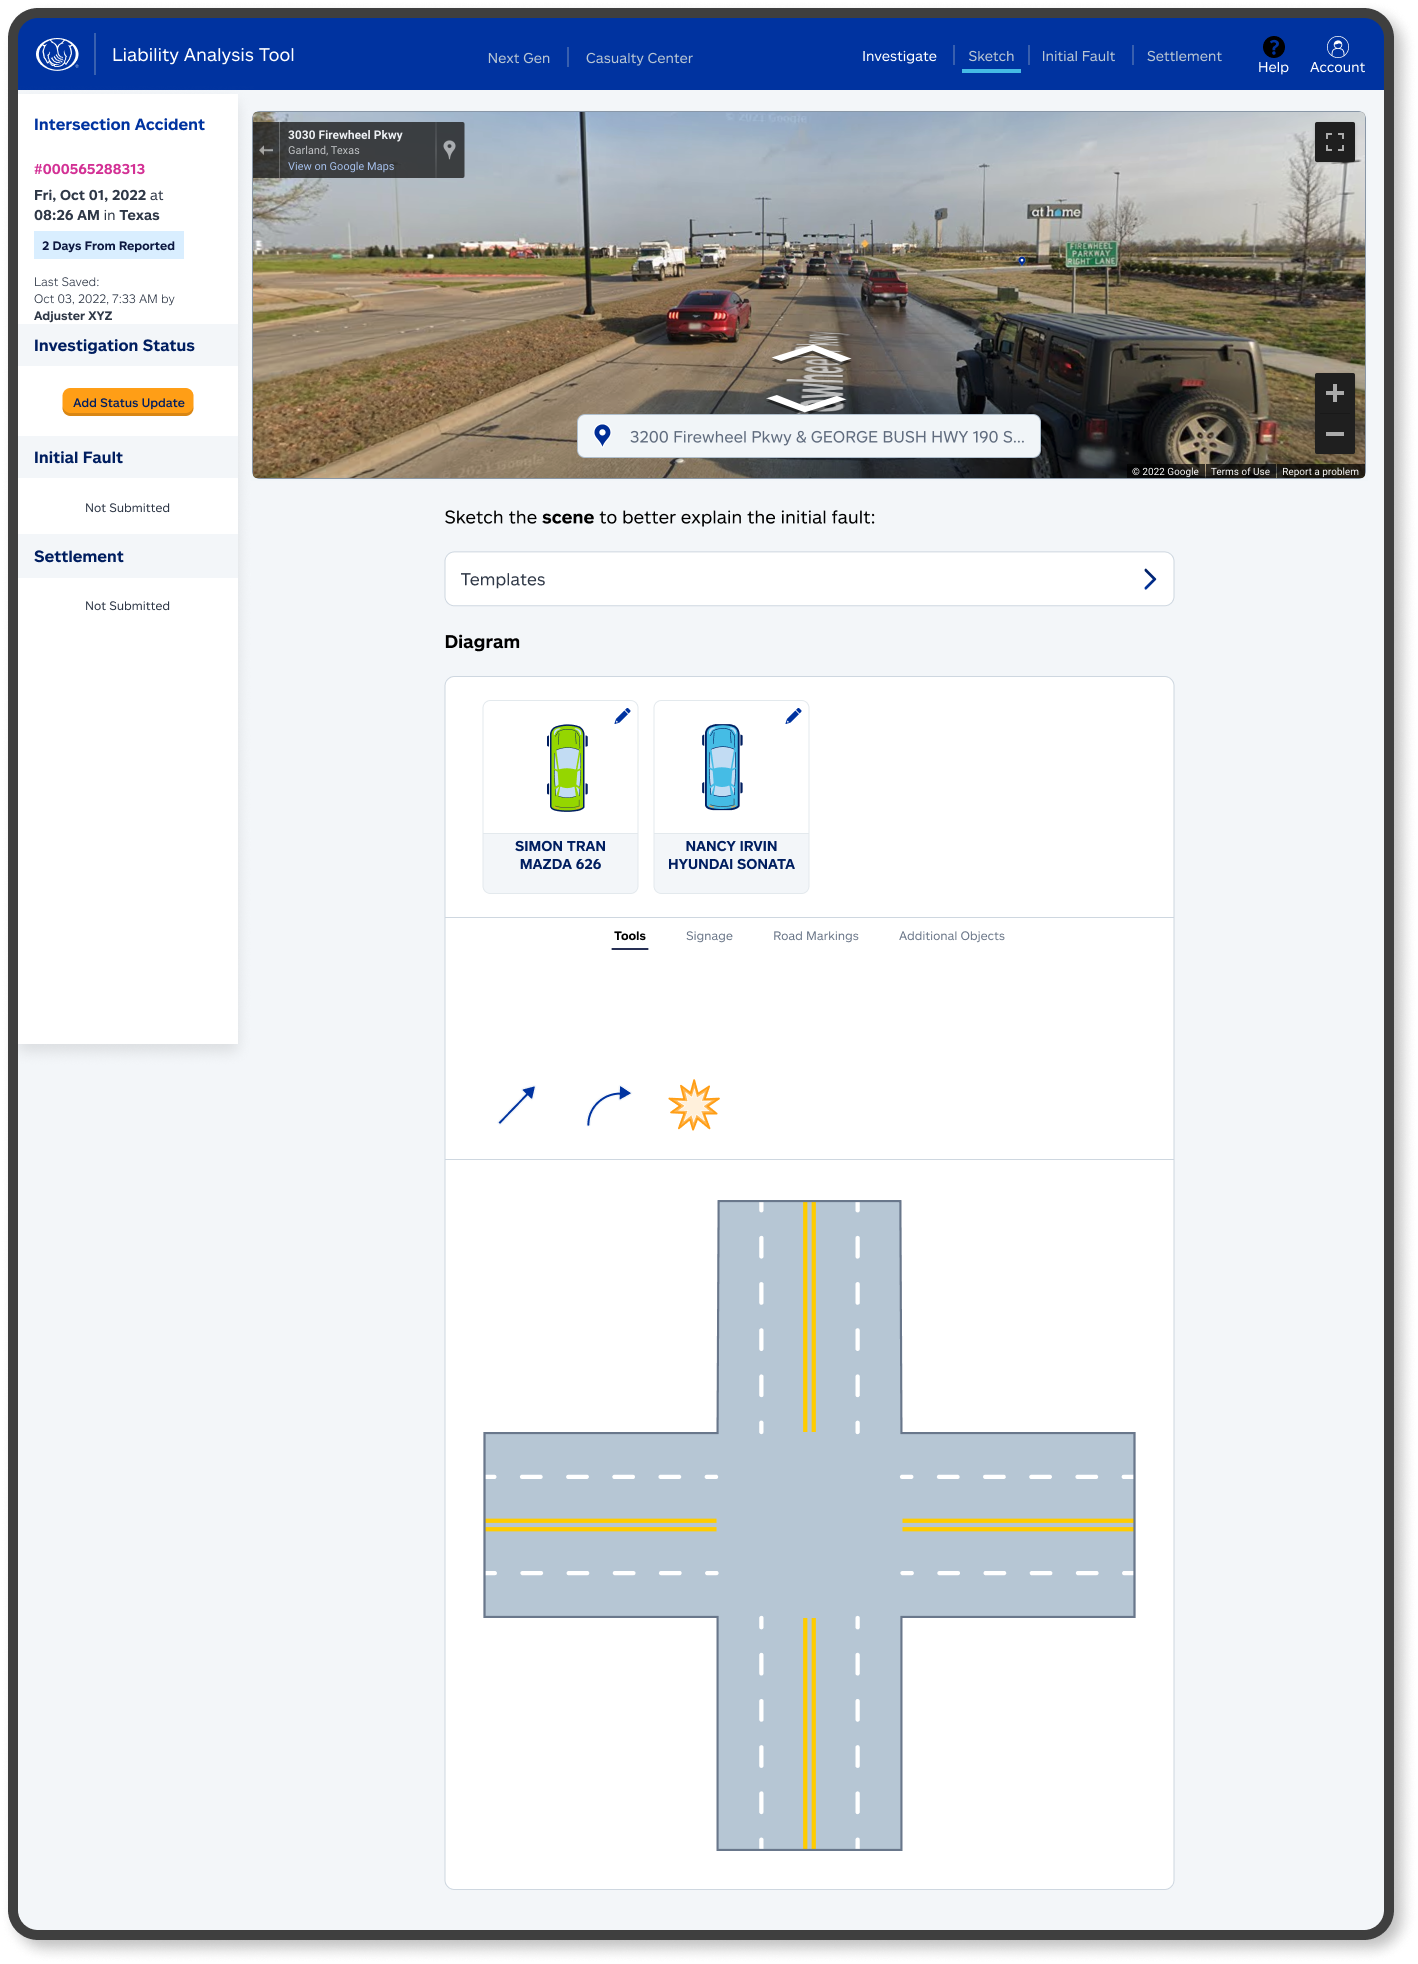The width and height of the screenshot is (1418, 1964).
Task: Click SIMON TRAN MAZDA 626 label
Action: 560,855
